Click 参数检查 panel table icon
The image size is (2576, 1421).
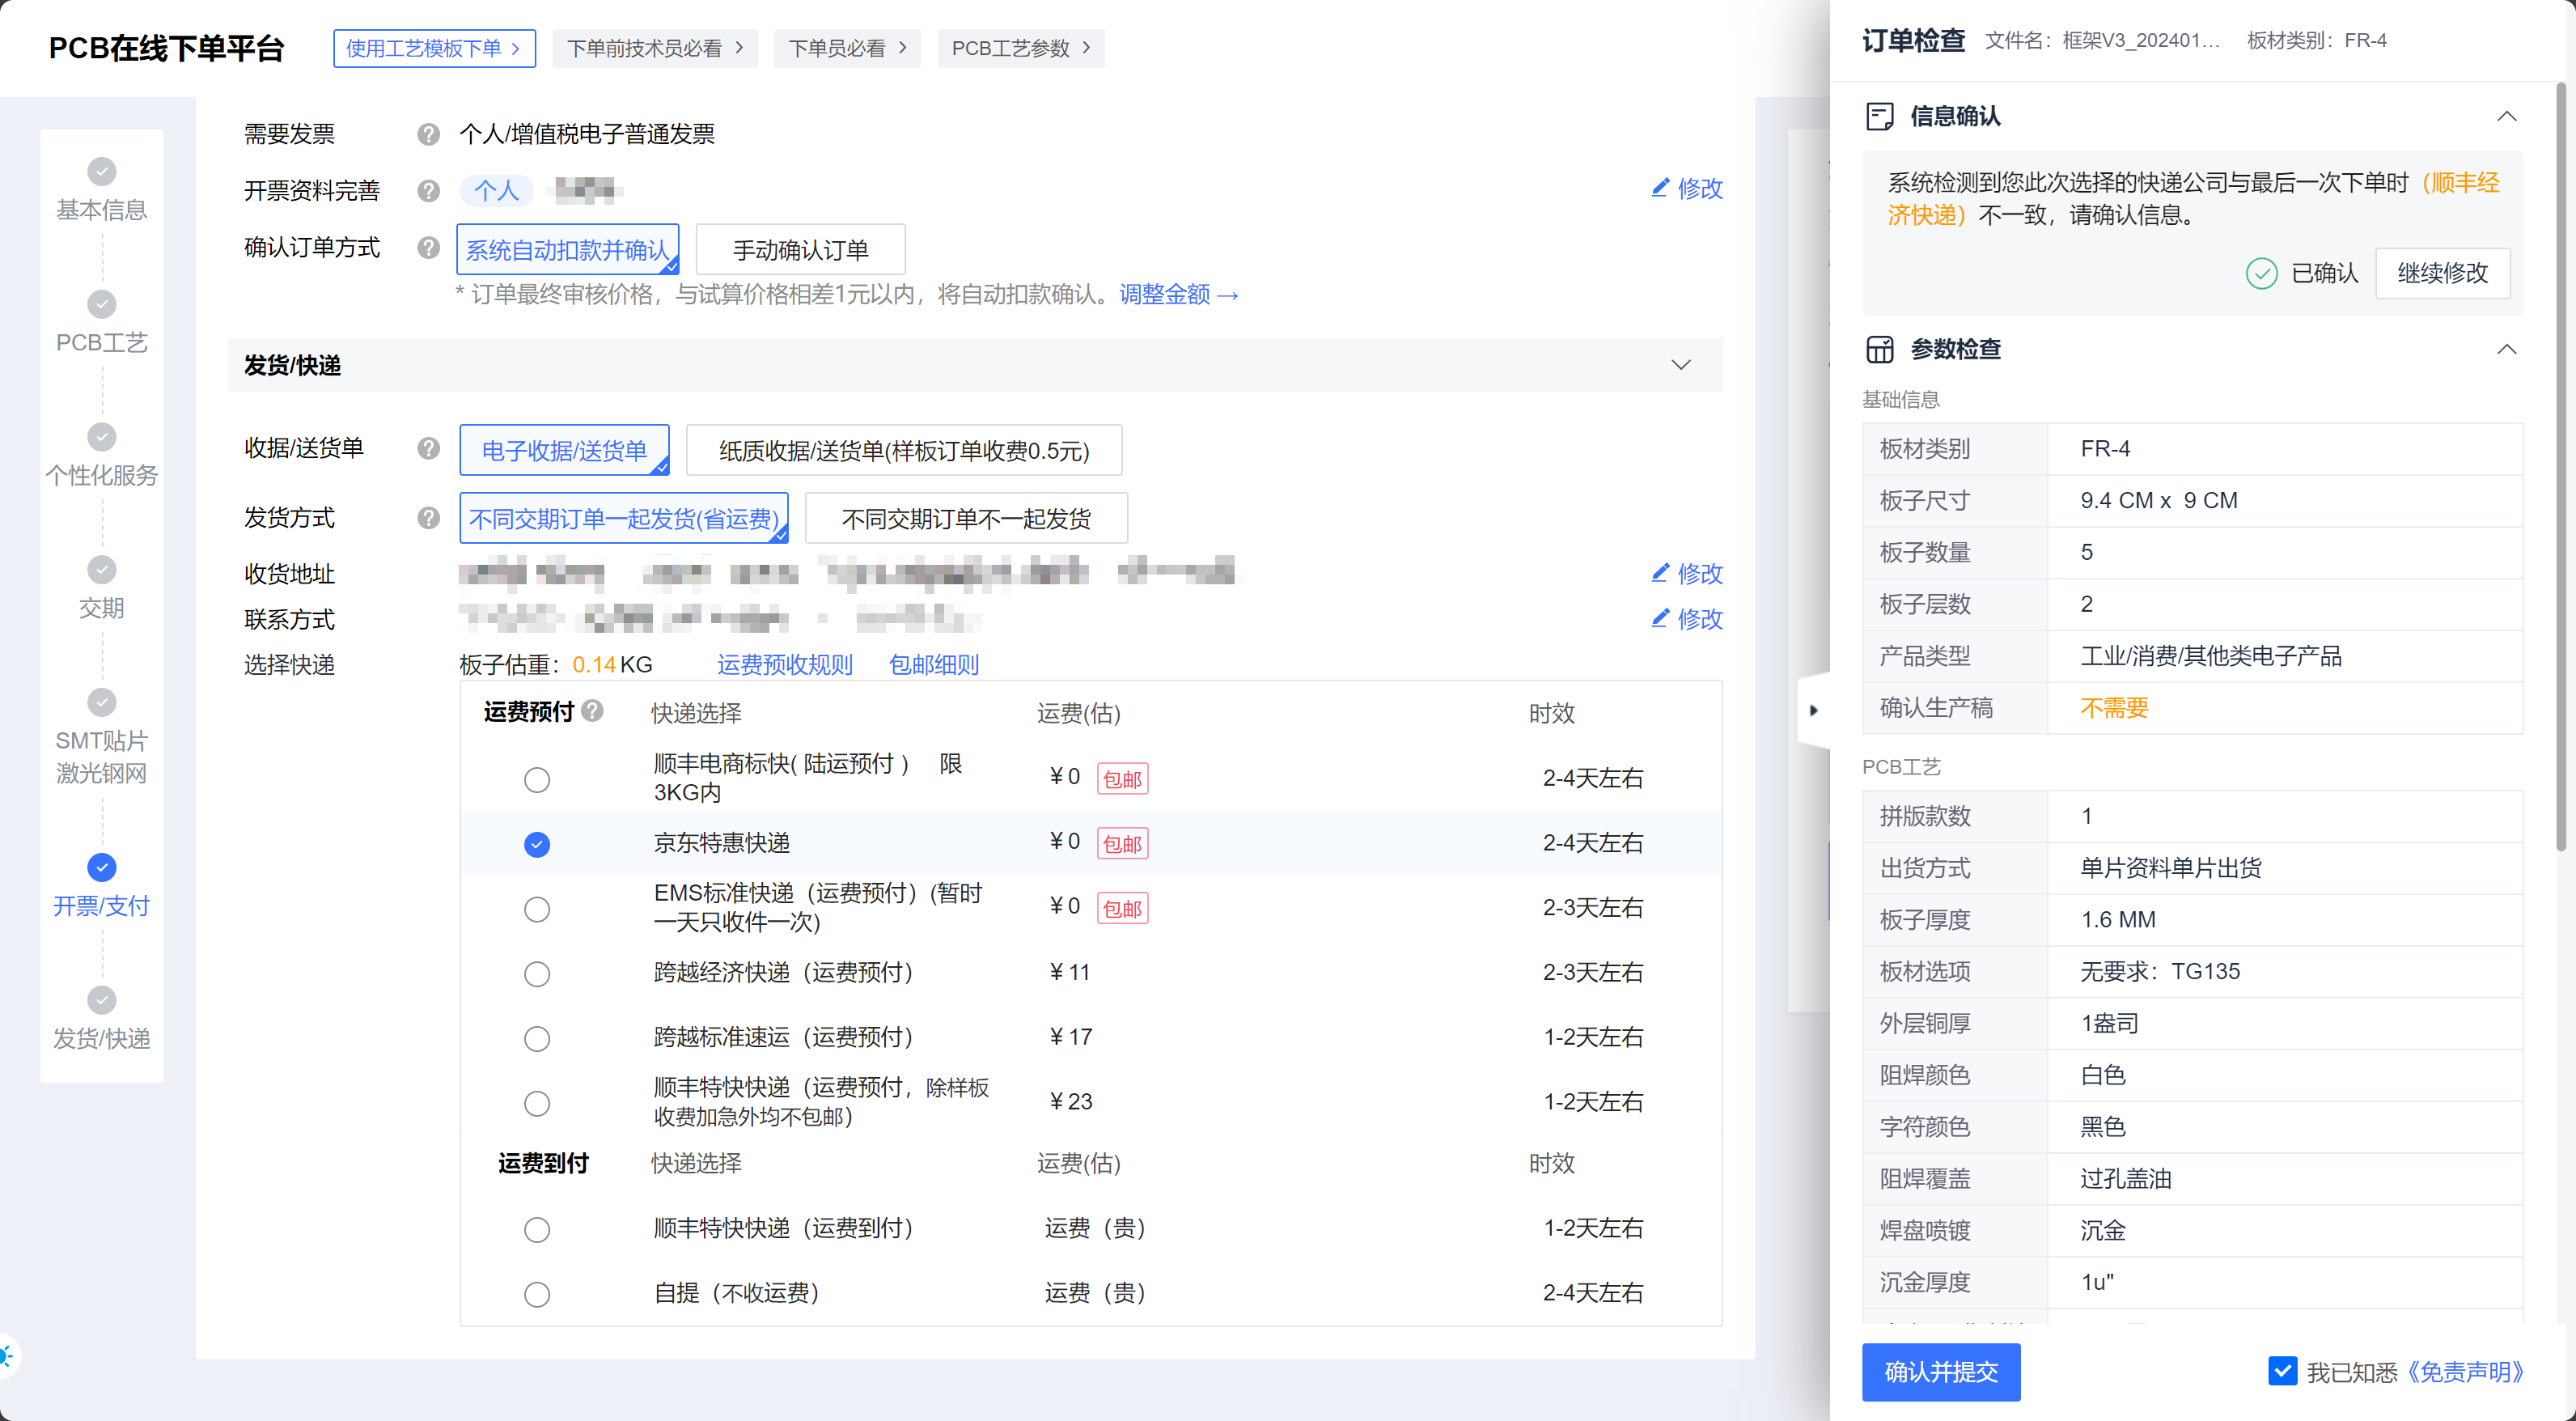[x=1879, y=349]
